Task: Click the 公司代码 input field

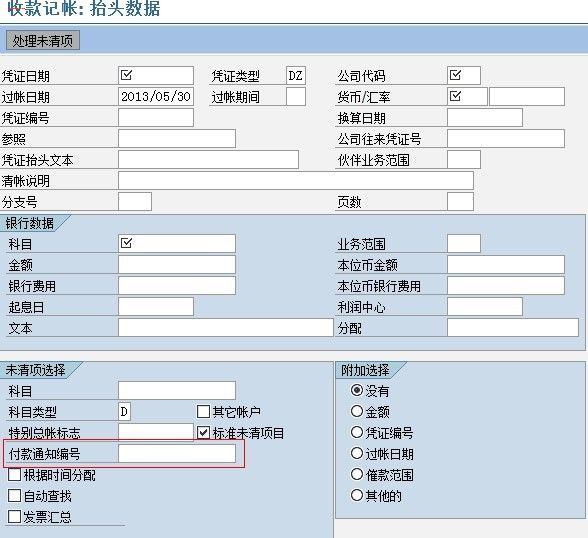Action: pos(464,75)
